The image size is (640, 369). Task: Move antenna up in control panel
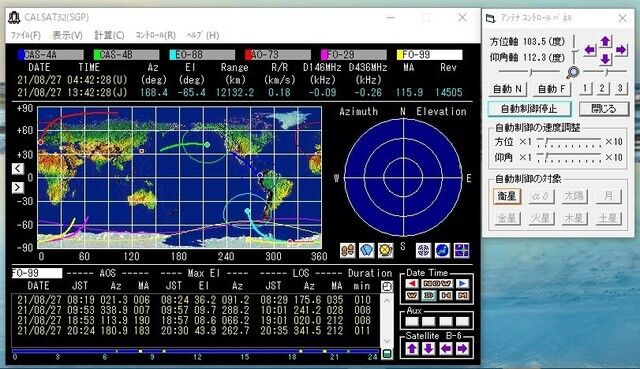(605, 41)
